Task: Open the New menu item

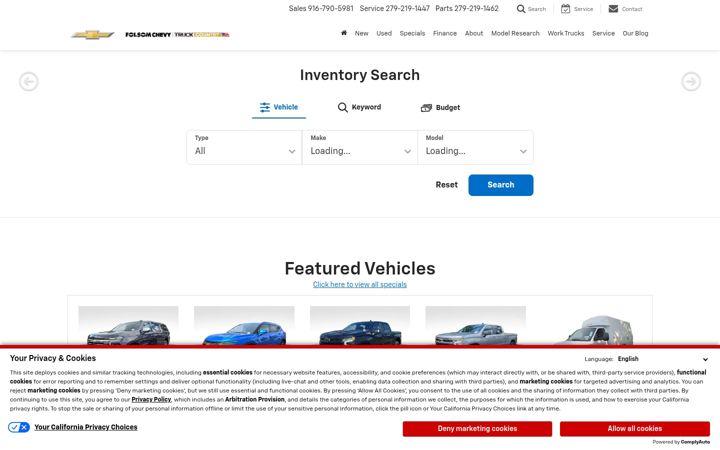Action: coord(361,34)
